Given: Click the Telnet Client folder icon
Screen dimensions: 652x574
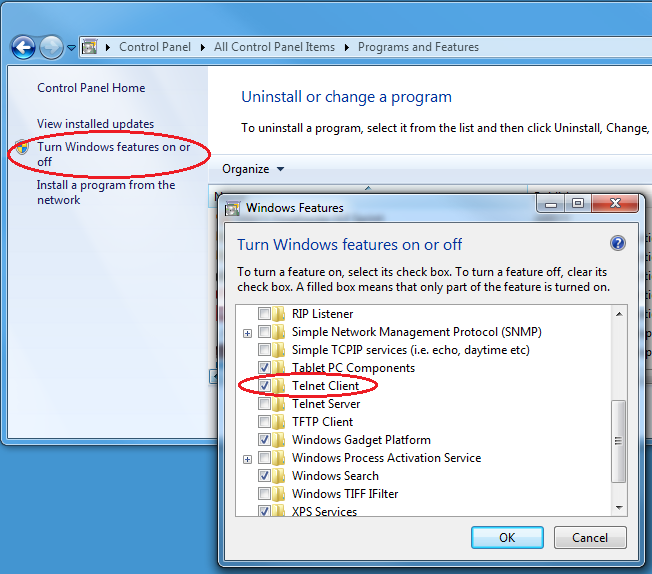Looking at the screenshot, I should coord(279,386).
